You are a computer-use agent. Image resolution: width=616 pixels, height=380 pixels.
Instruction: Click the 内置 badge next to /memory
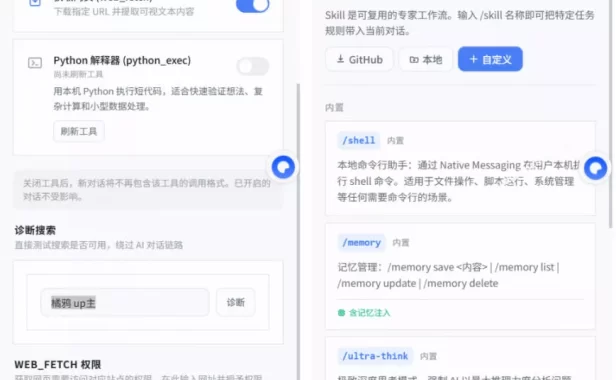[401, 243]
